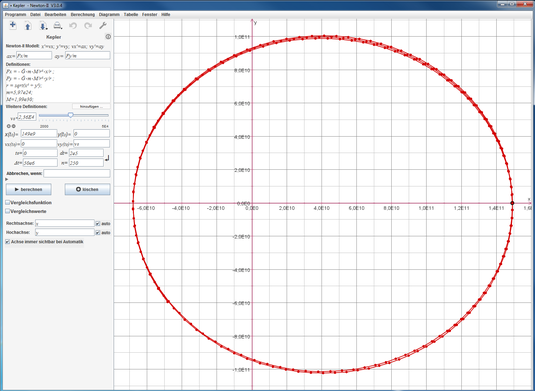Click the Abbrechen, wenn input field
Image resolution: width=535 pixels, height=391 pixels.
point(77,173)
